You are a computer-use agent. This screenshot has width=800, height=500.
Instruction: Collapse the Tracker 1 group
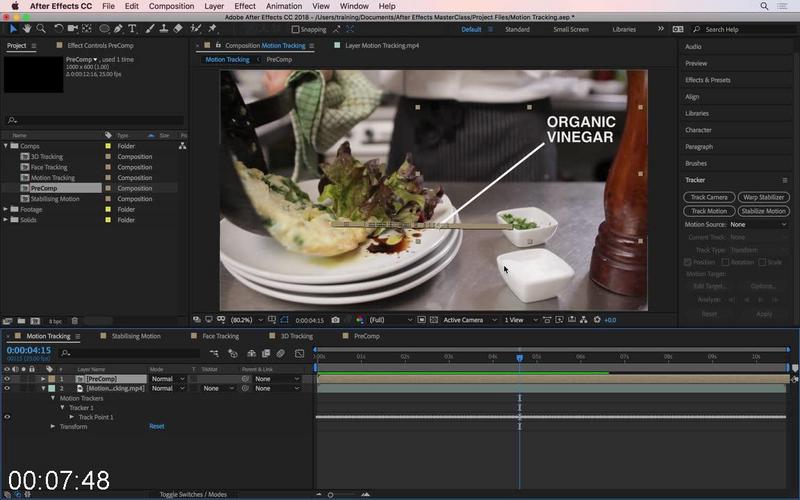(x=62, y=408)
